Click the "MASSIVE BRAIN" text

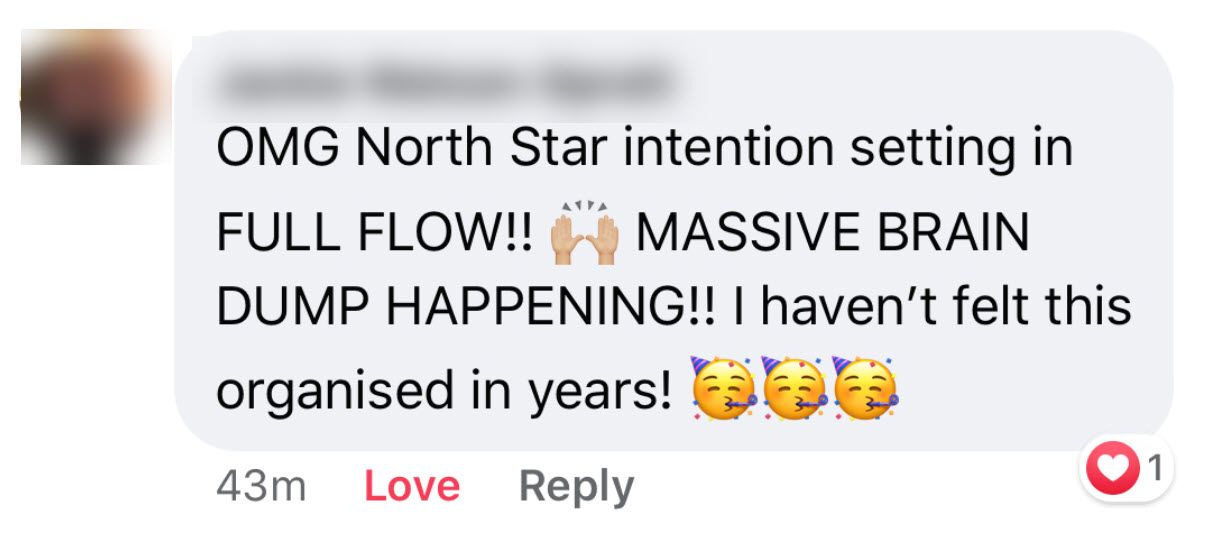(x=832, y=233)
